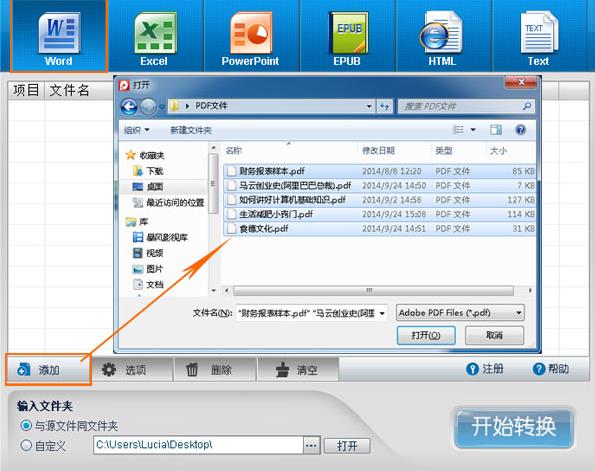The height and width of the screenshot is (471, 595).
Task: Open 文档 library in sidebar
Action: 148,284
